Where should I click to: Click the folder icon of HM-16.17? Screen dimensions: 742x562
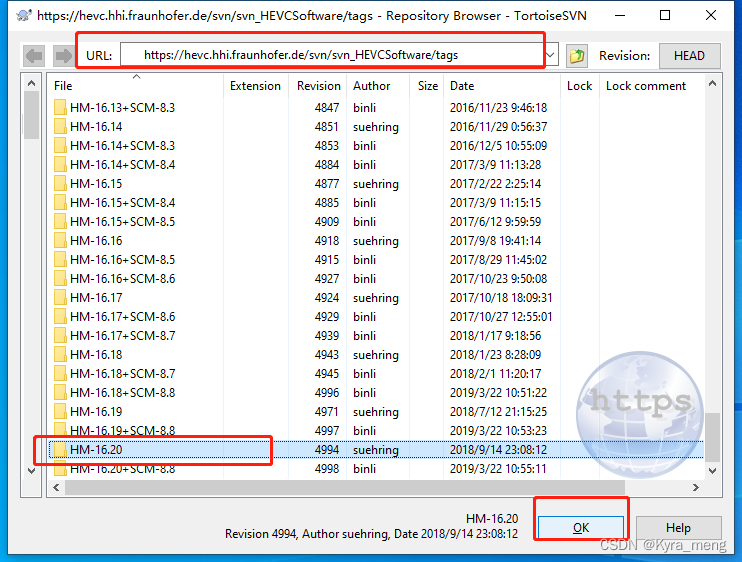pos(60,297)
